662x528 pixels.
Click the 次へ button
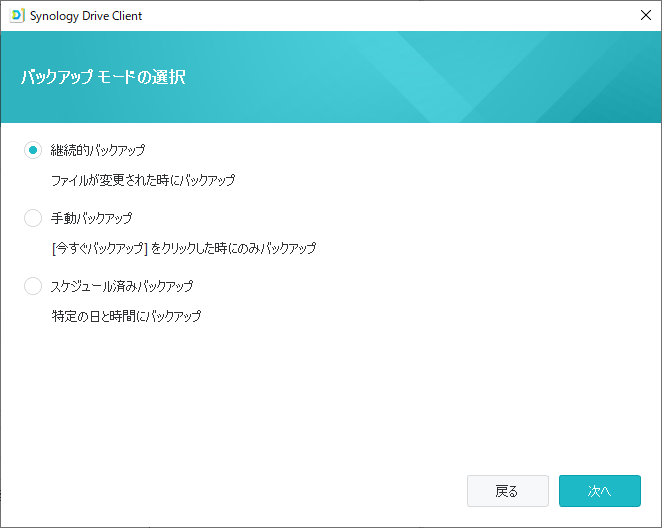coord(600,491)
